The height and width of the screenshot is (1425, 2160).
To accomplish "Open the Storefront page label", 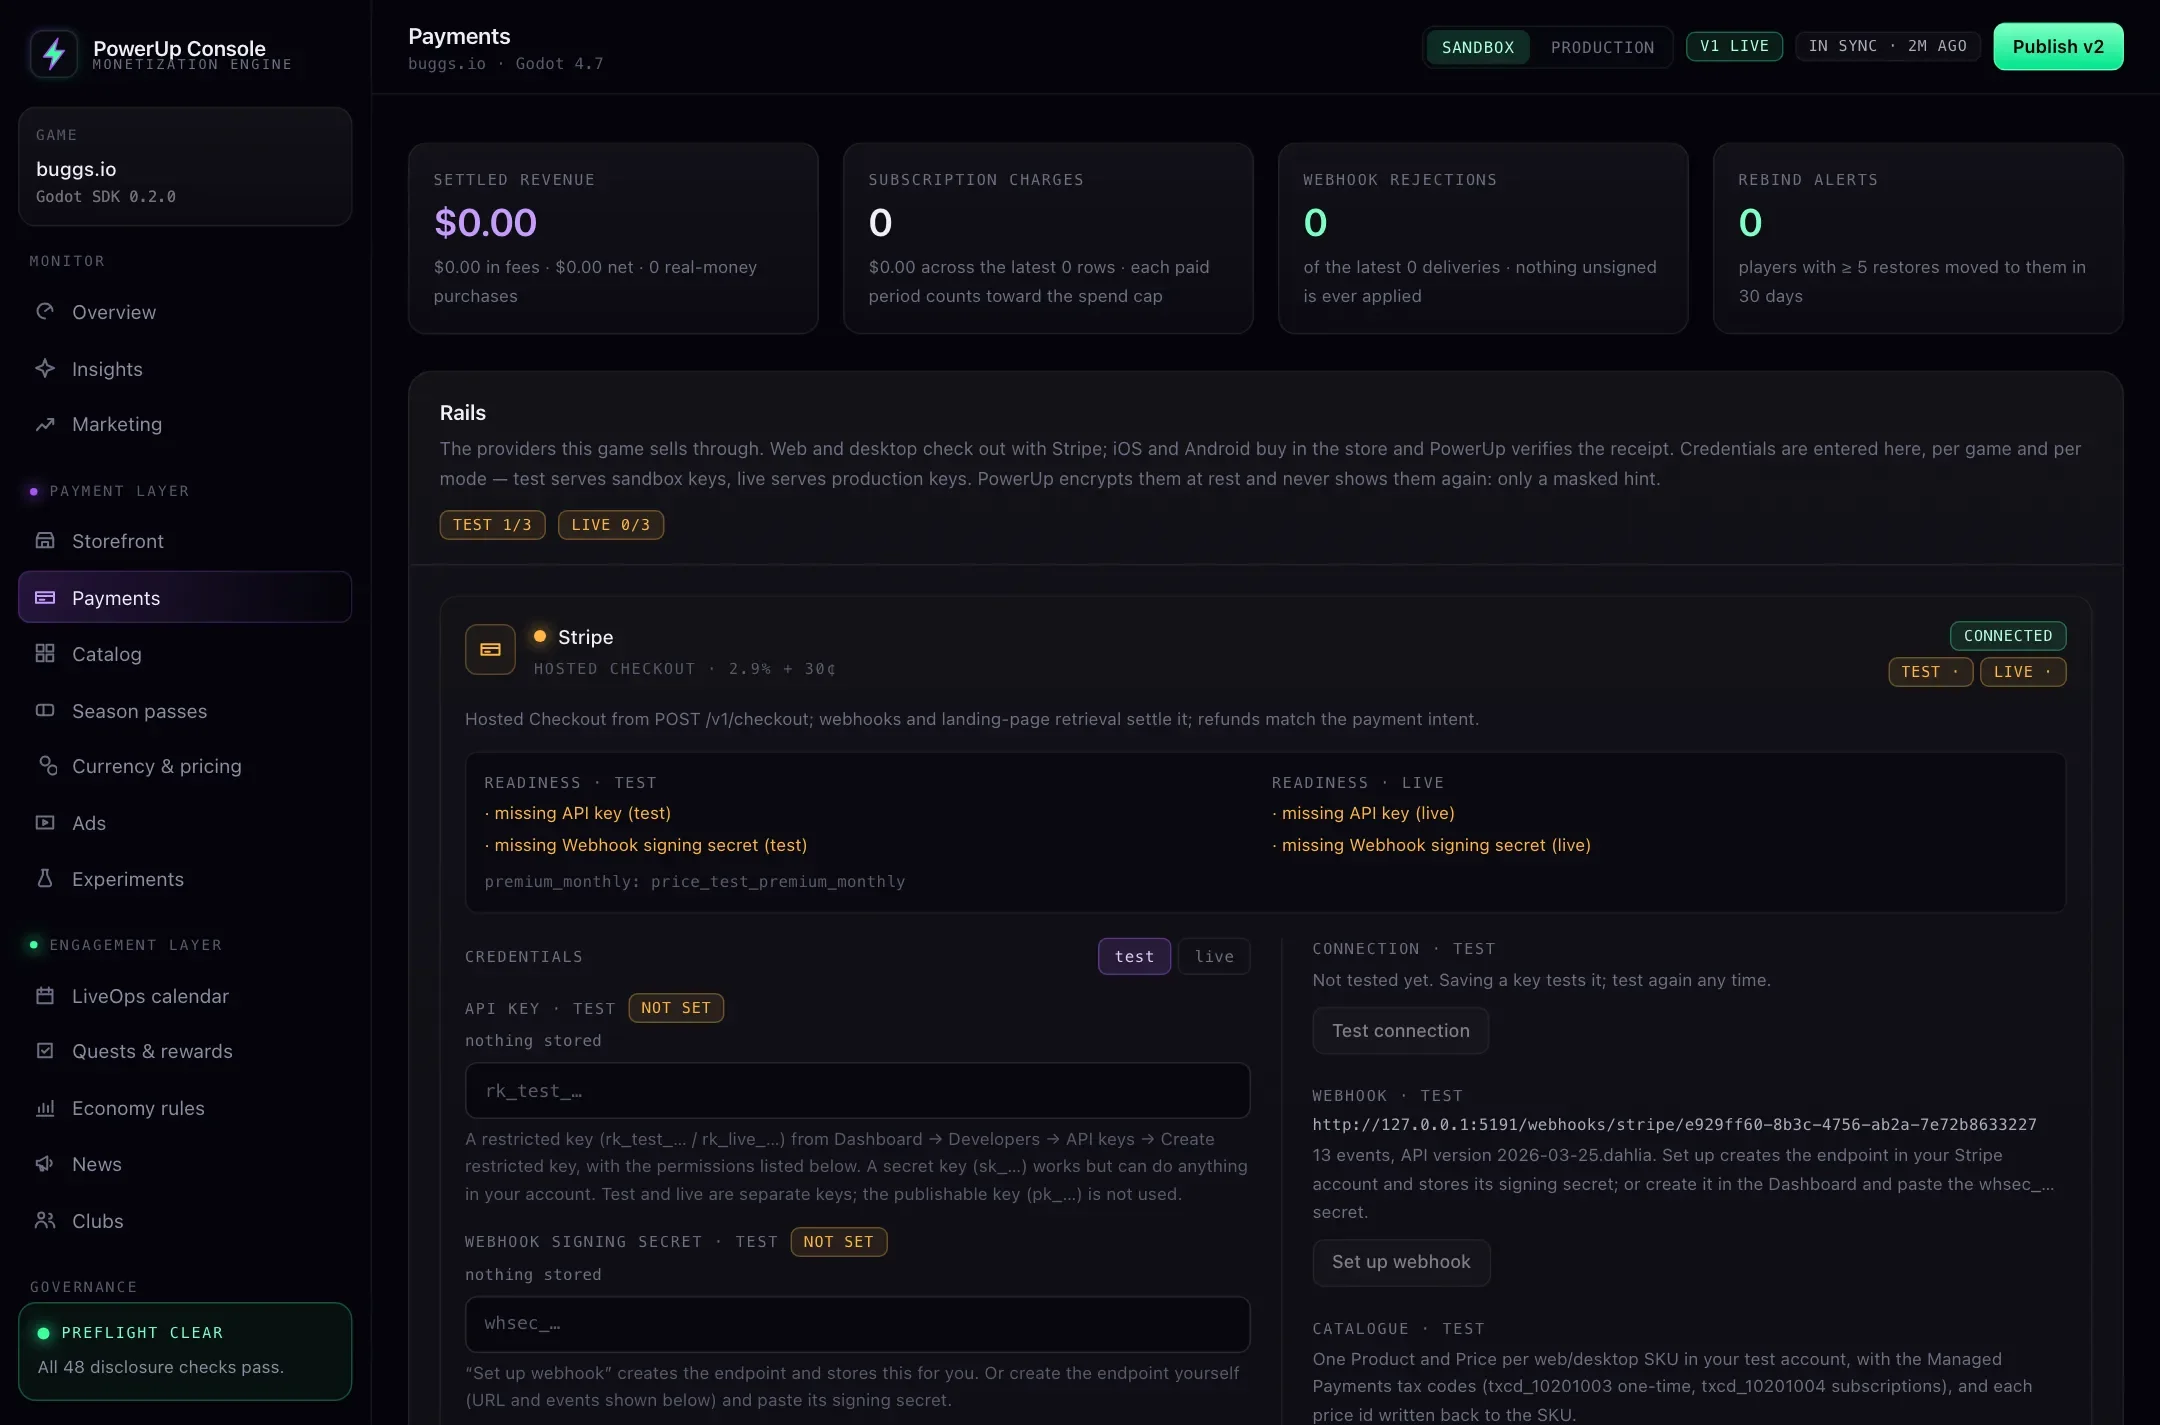I will 118,541.
